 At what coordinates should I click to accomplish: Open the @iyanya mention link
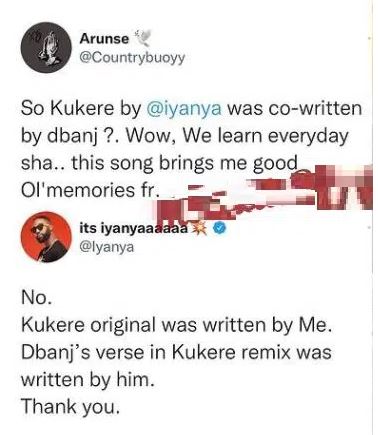pyautogui.click(x=184, y=109)
